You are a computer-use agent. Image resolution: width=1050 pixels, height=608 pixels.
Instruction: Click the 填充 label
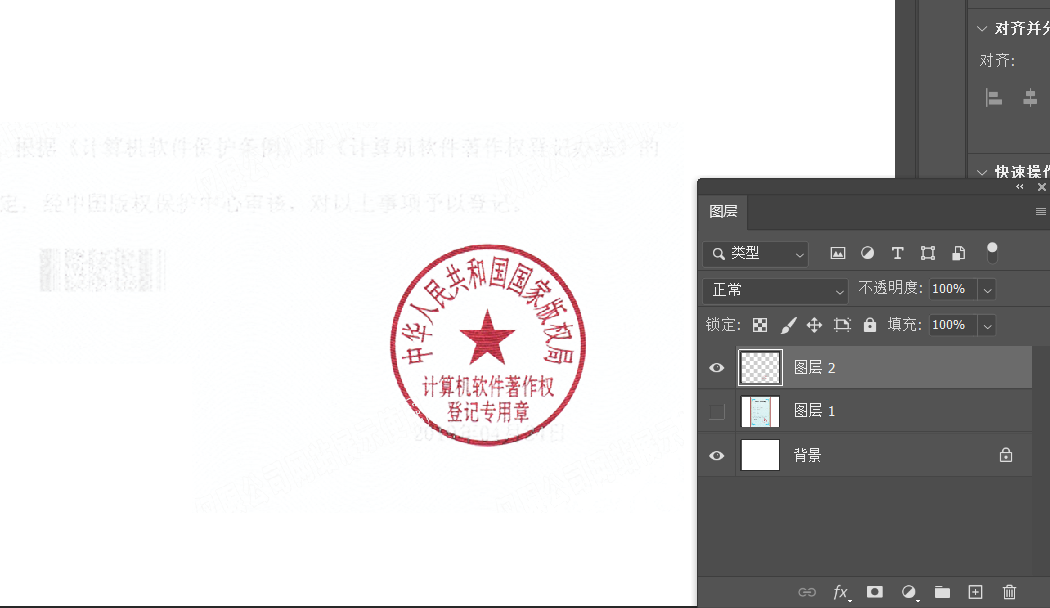point(904,325)
